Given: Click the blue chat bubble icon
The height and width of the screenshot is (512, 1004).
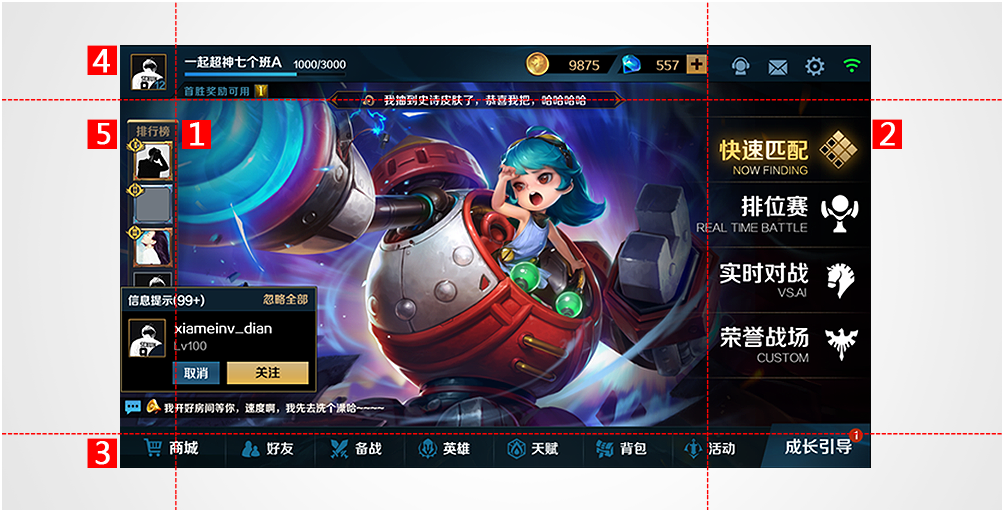Looking at the screenshot, I should (x=133, y=406).
